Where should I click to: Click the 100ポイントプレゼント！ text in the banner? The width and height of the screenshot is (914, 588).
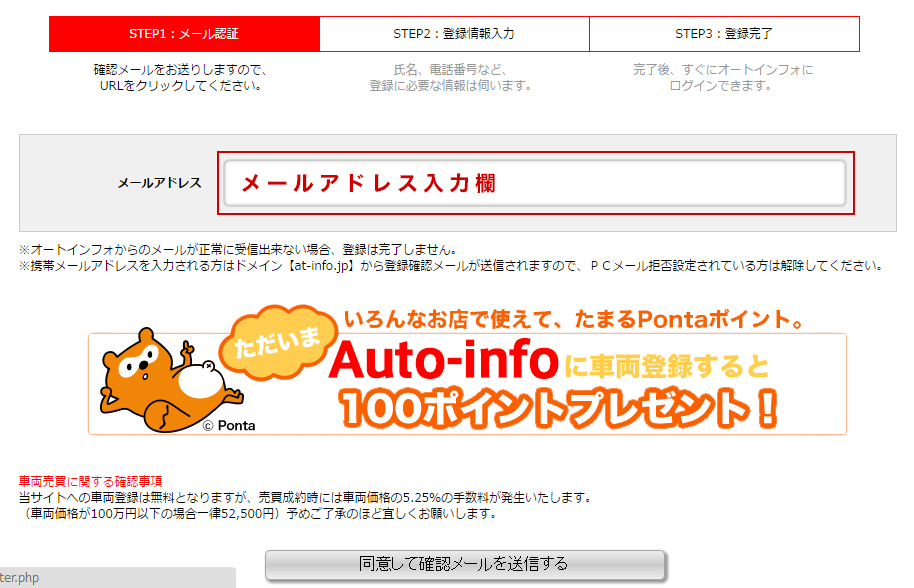pyautogui.click(x=559, y=408)
